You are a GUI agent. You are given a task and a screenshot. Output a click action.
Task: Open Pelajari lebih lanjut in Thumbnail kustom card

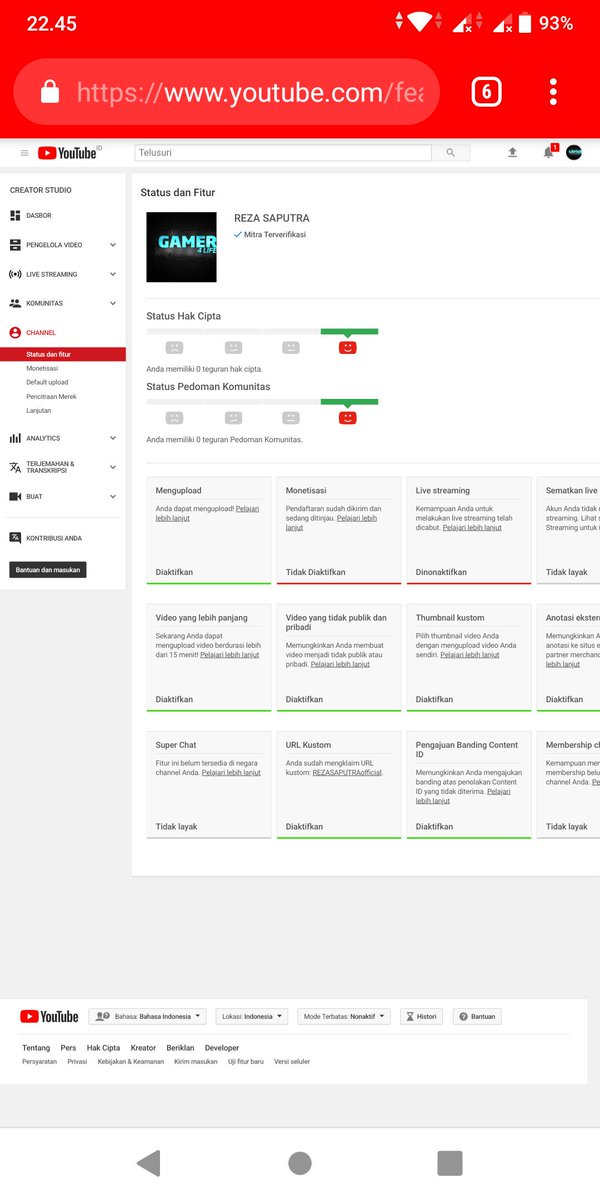click(471, 654)
